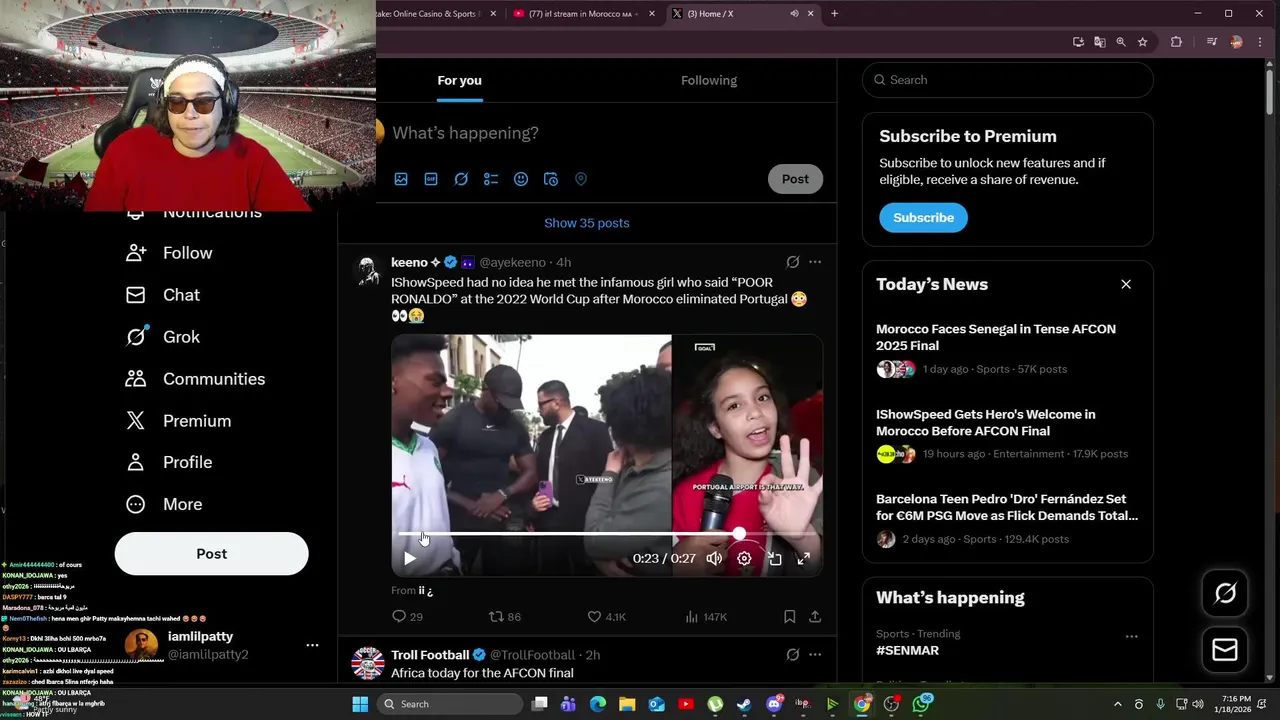Close the Today's News panel

[1126, 284]
